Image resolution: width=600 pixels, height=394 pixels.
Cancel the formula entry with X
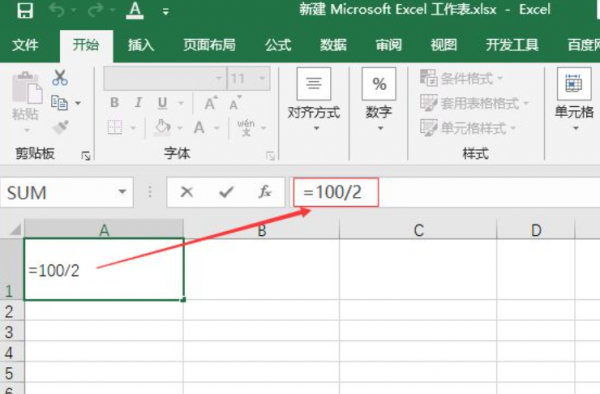point(187,192)
